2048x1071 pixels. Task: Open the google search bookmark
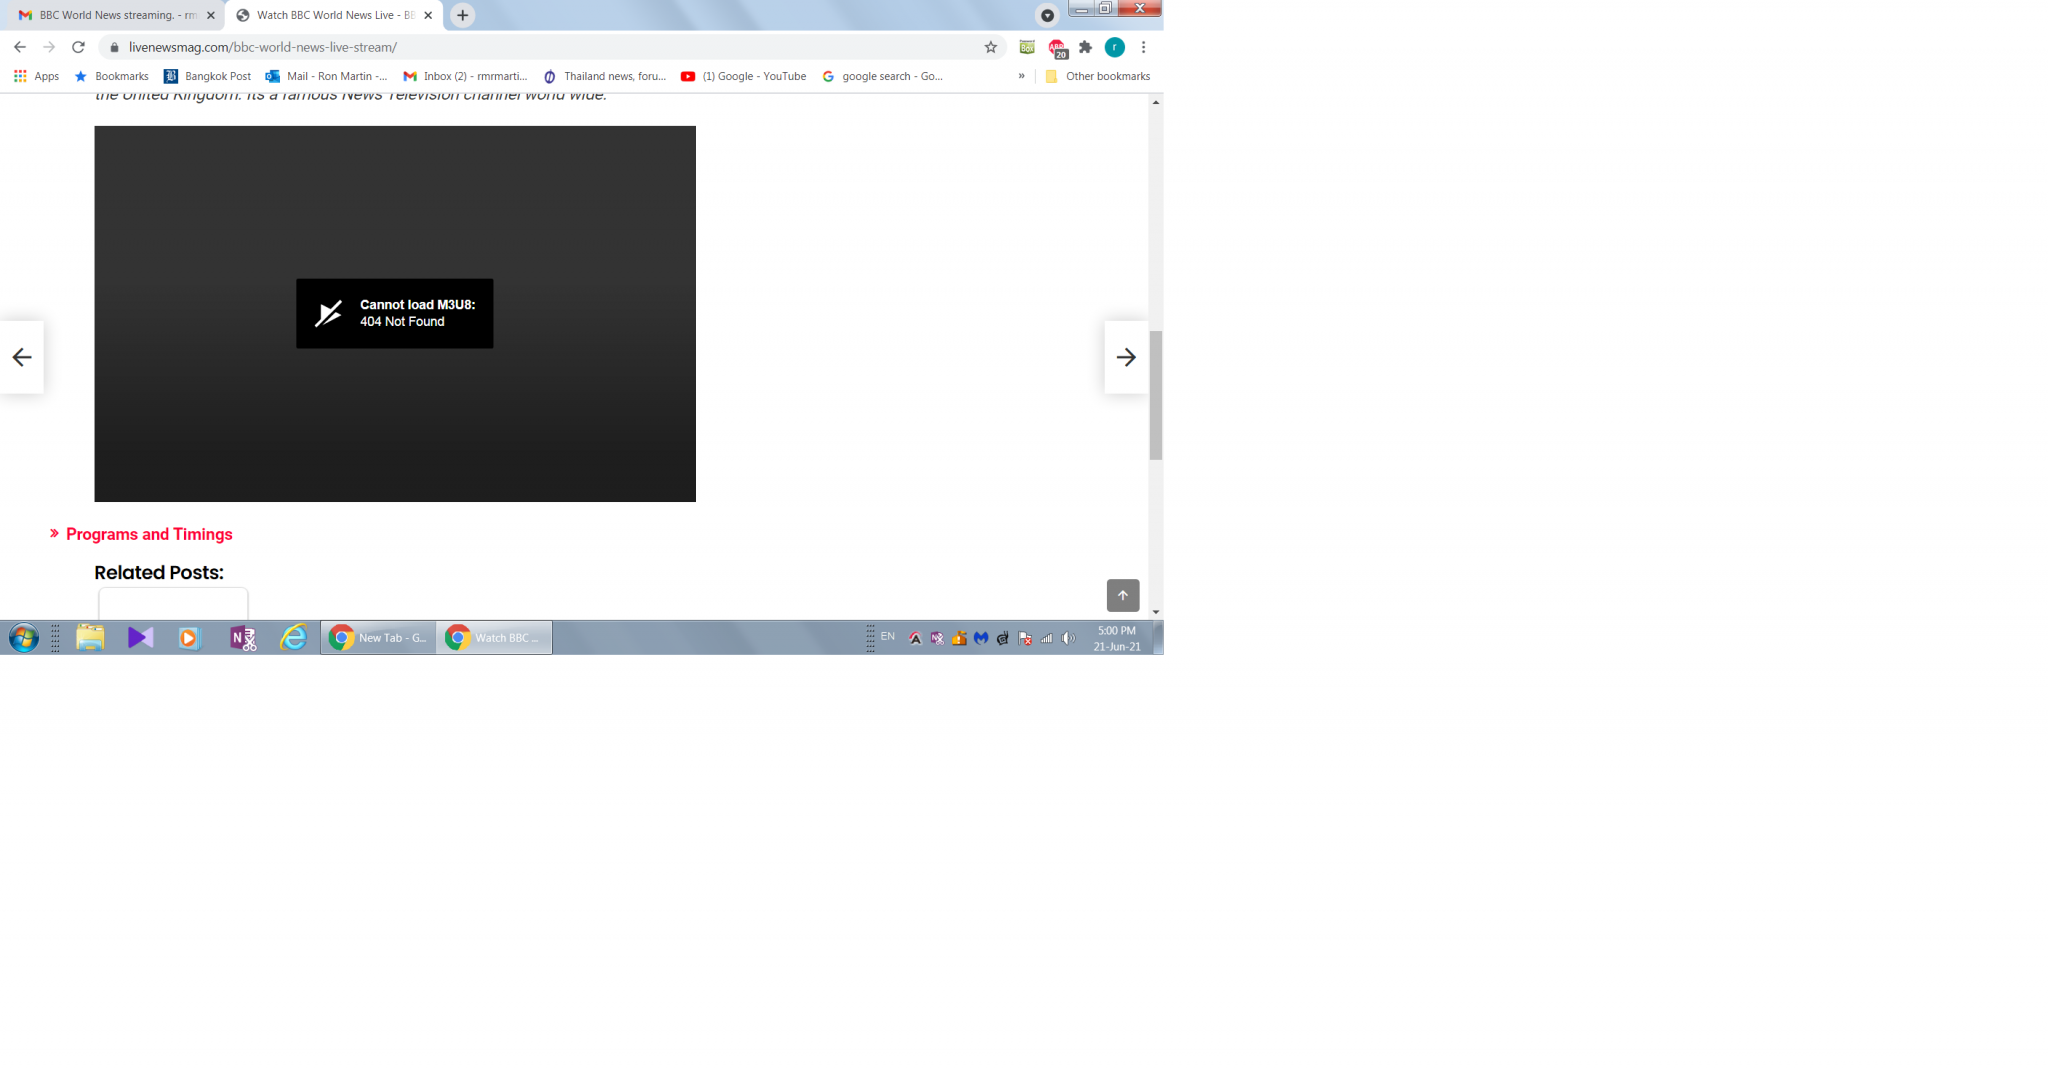(882, 76)
